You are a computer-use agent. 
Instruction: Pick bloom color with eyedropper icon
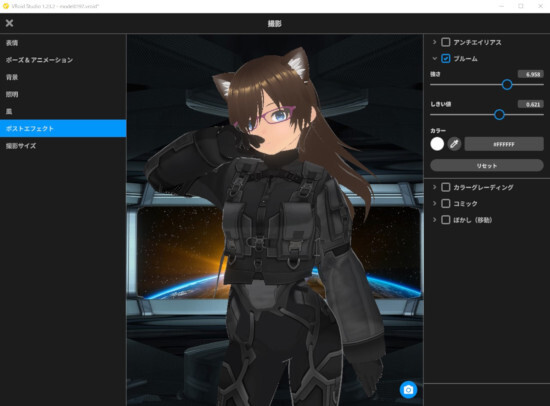[x=454, y=144]
